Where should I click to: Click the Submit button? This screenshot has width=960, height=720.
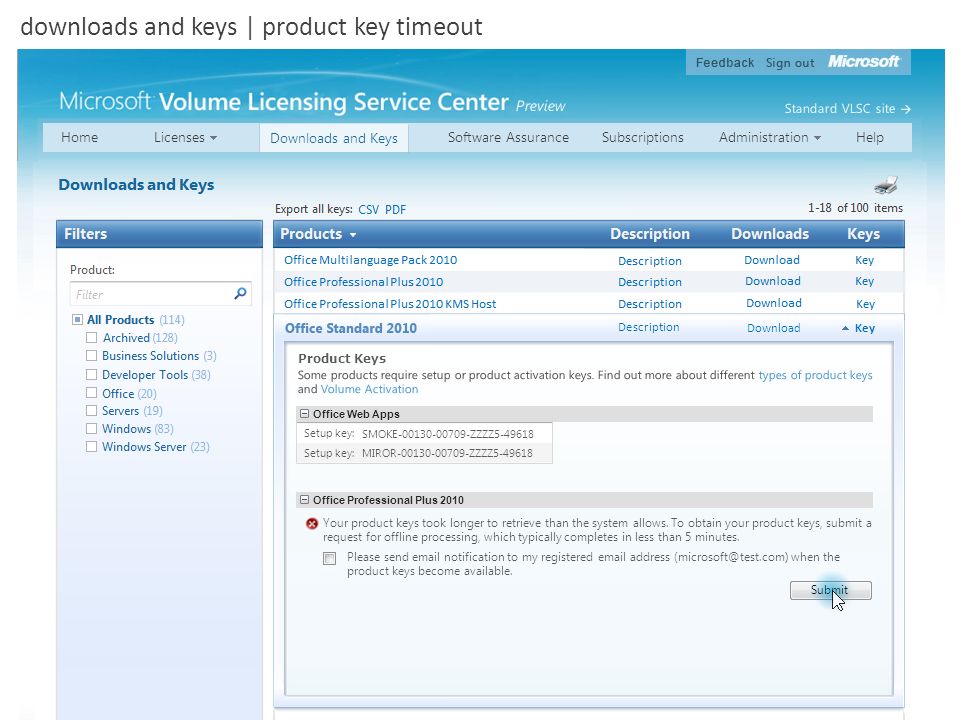830,590
